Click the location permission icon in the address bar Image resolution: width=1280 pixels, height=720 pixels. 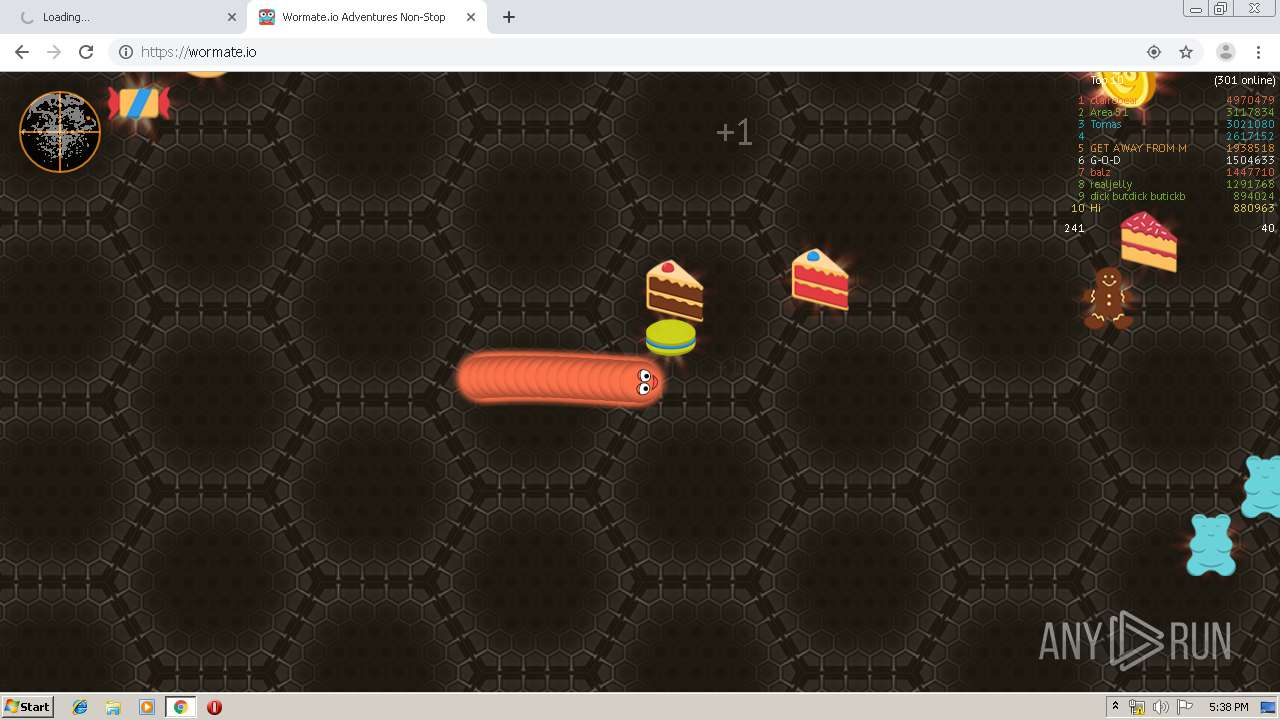pyautogui.click(x=1154, y=52)
